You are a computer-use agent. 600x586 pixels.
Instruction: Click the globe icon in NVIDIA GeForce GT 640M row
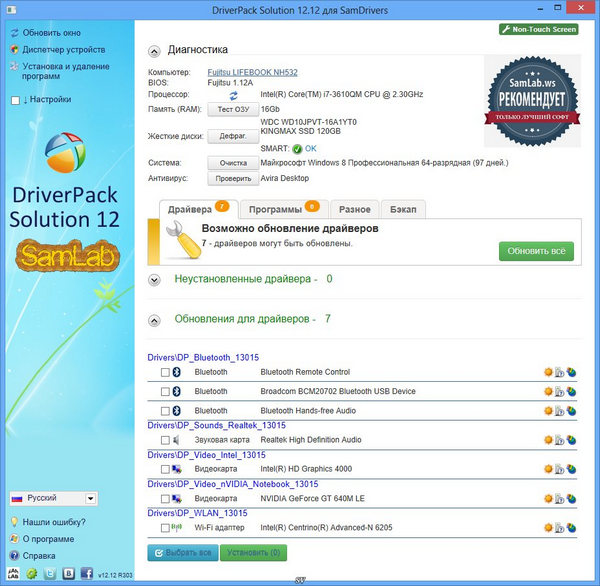[x=571, y=498]
